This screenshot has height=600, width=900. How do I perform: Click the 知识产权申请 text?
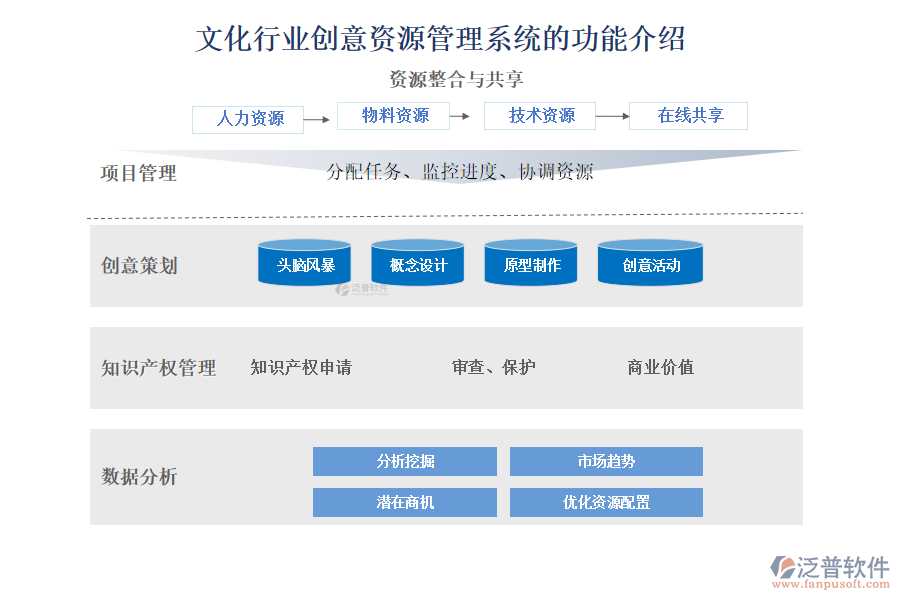click(301, 367)
